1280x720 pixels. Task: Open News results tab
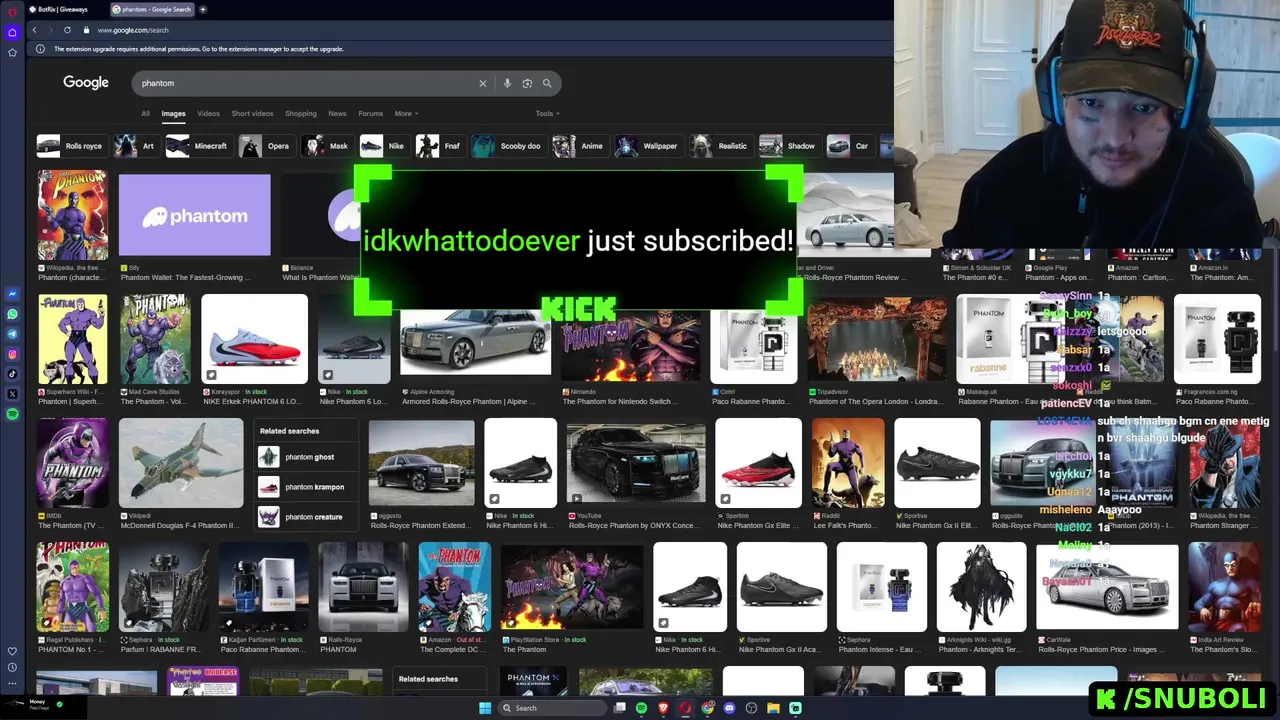point(337,113)
